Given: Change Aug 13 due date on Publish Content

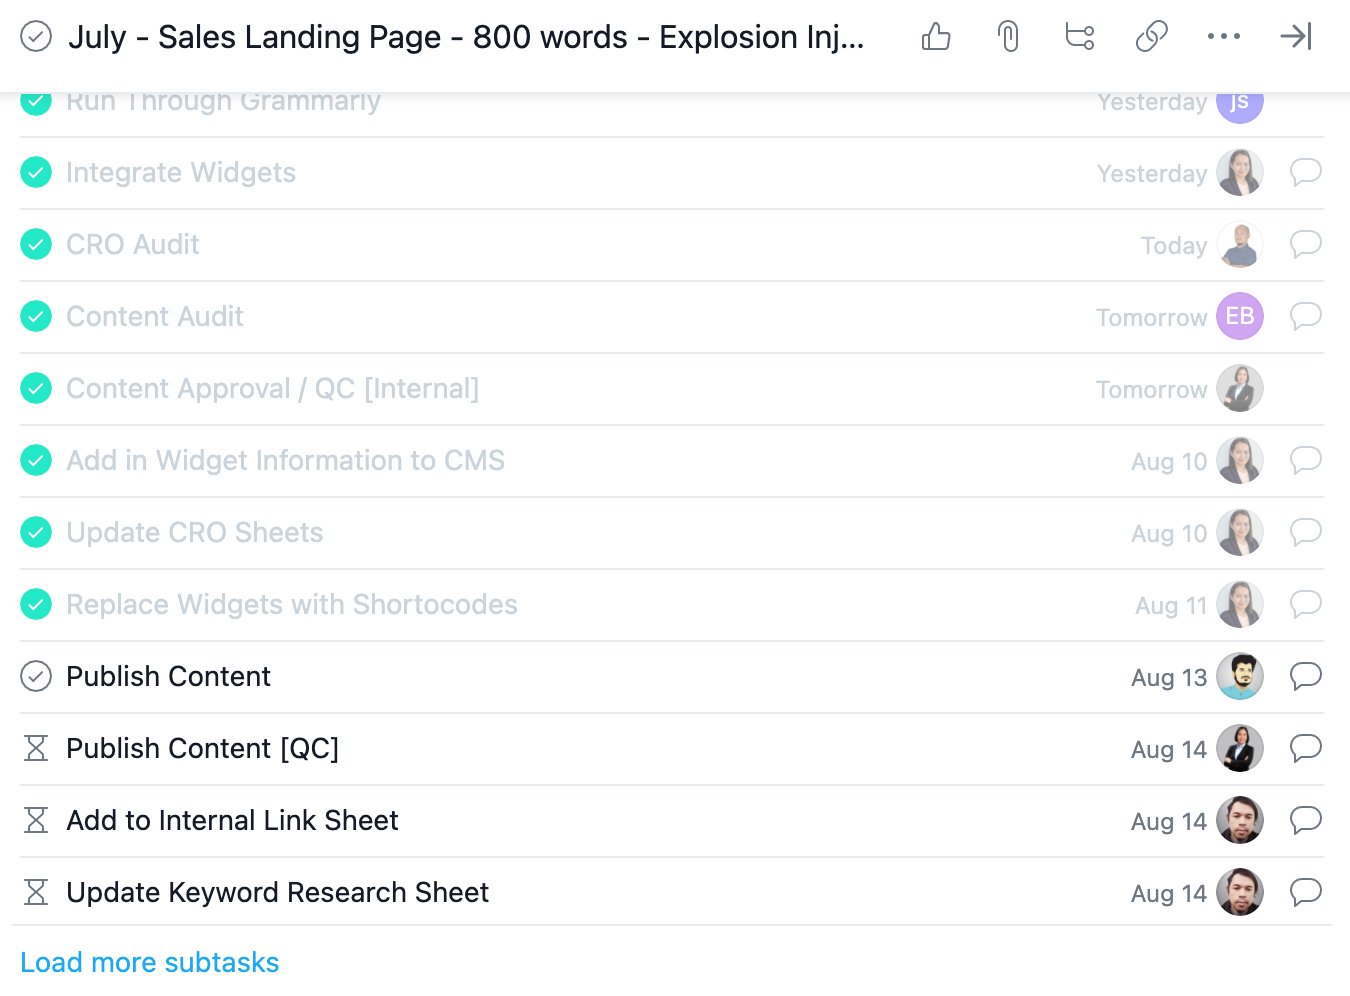Looking at the screenshot, I should point(1169,678).
